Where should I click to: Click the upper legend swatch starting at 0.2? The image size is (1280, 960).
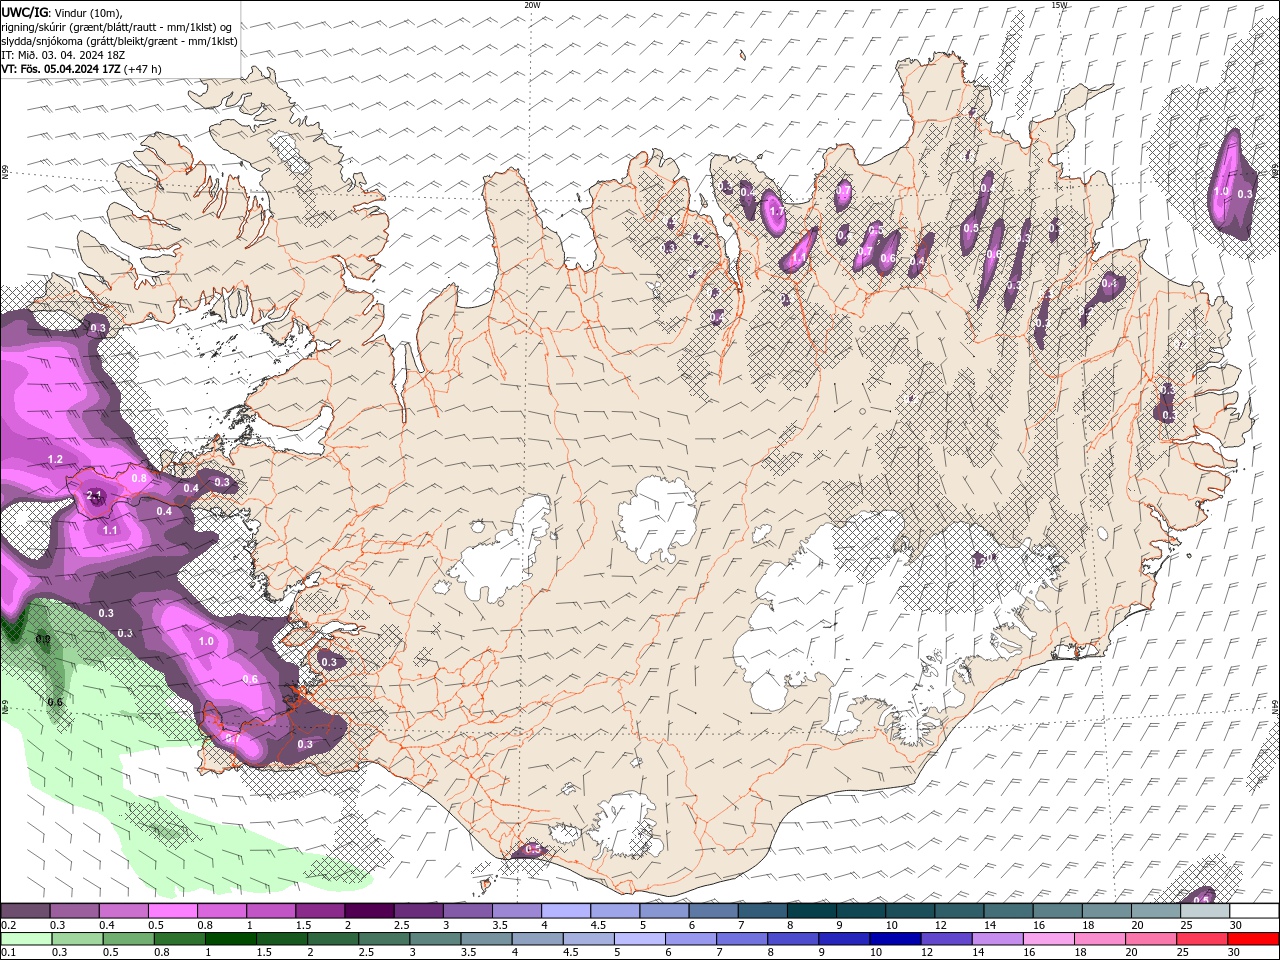pyautogui.click(x=26, y=911)
